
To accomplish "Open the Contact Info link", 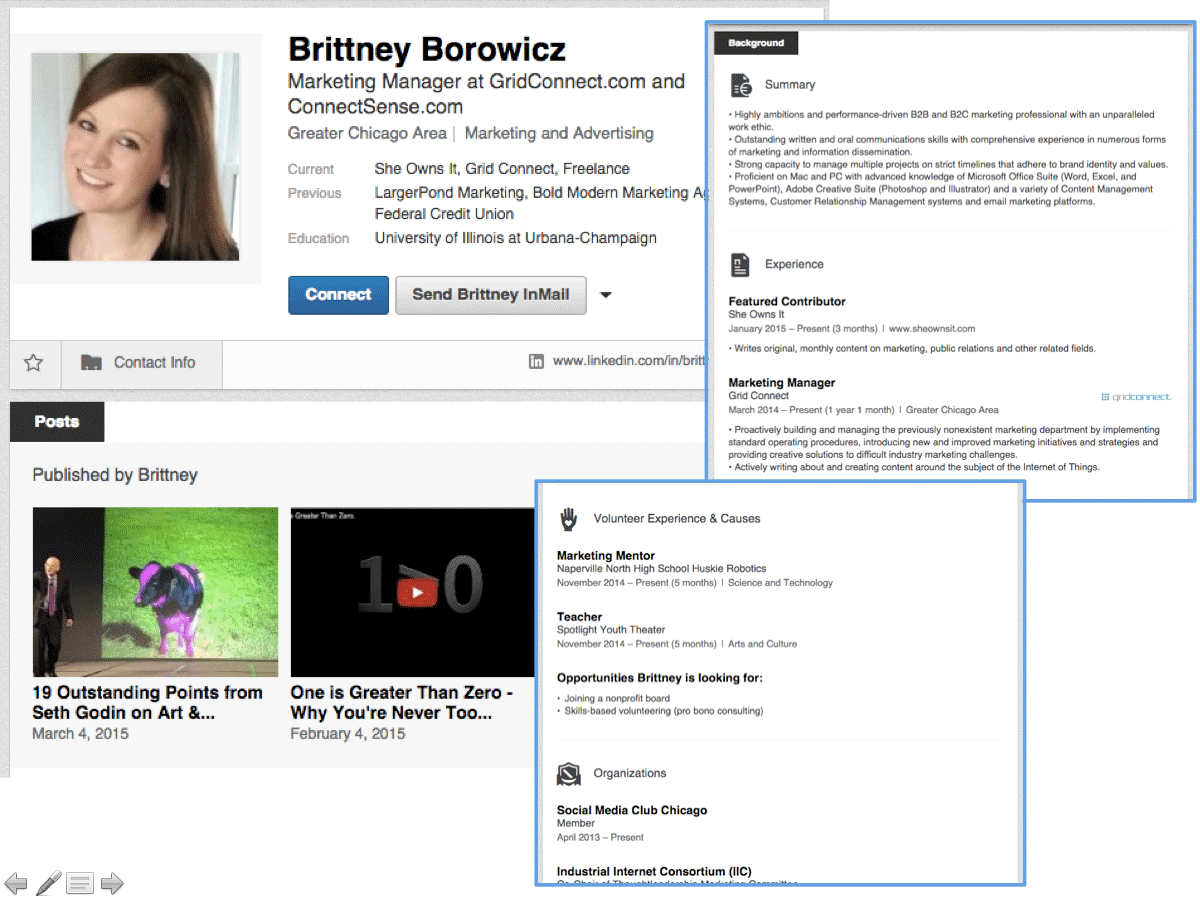I will 154,363.
